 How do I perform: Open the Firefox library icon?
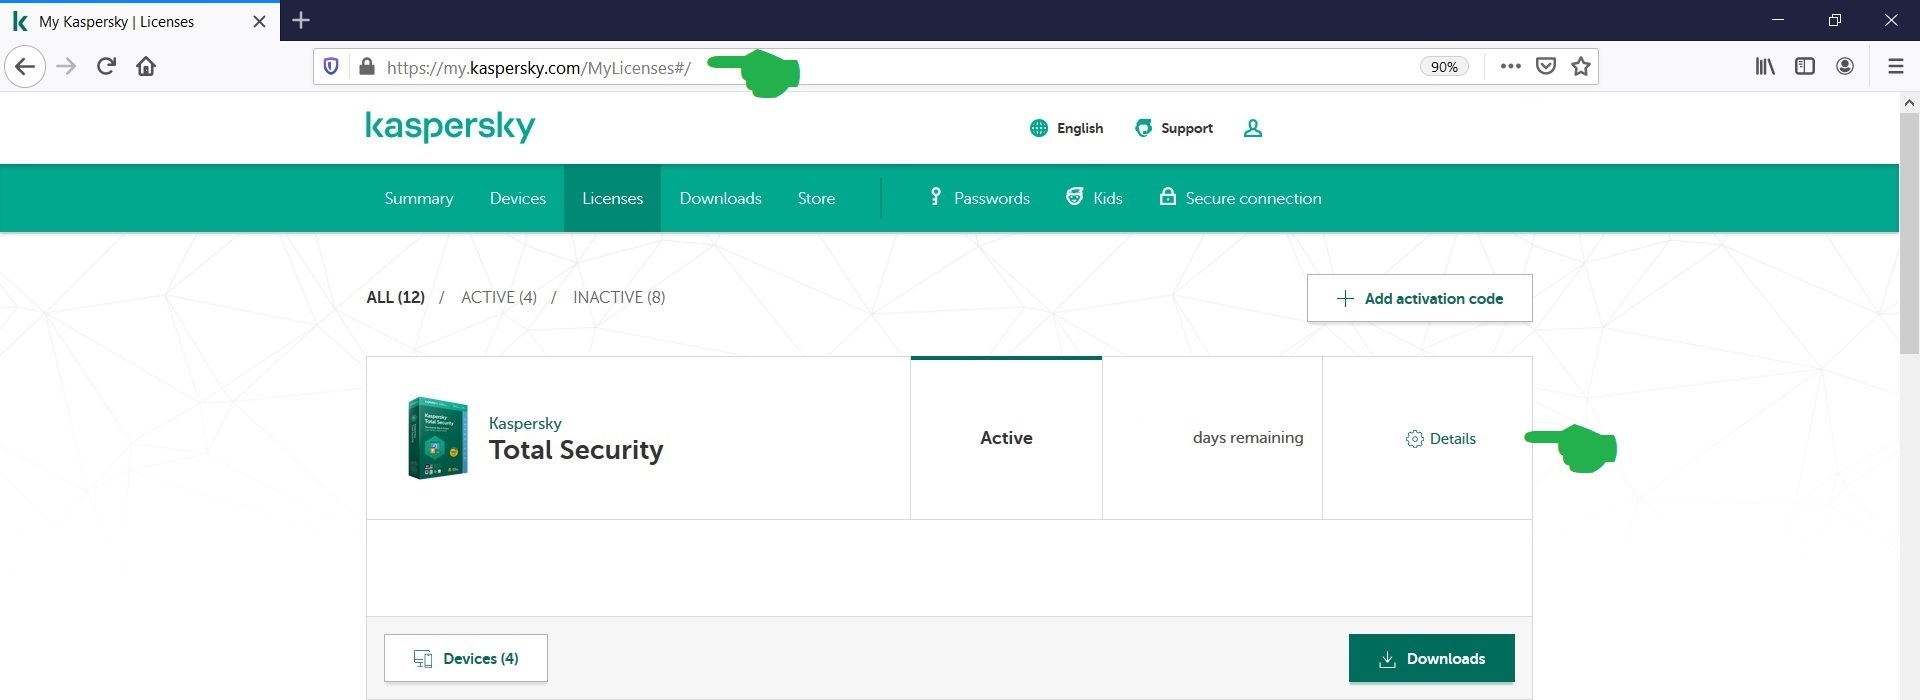coord(1765,67)
